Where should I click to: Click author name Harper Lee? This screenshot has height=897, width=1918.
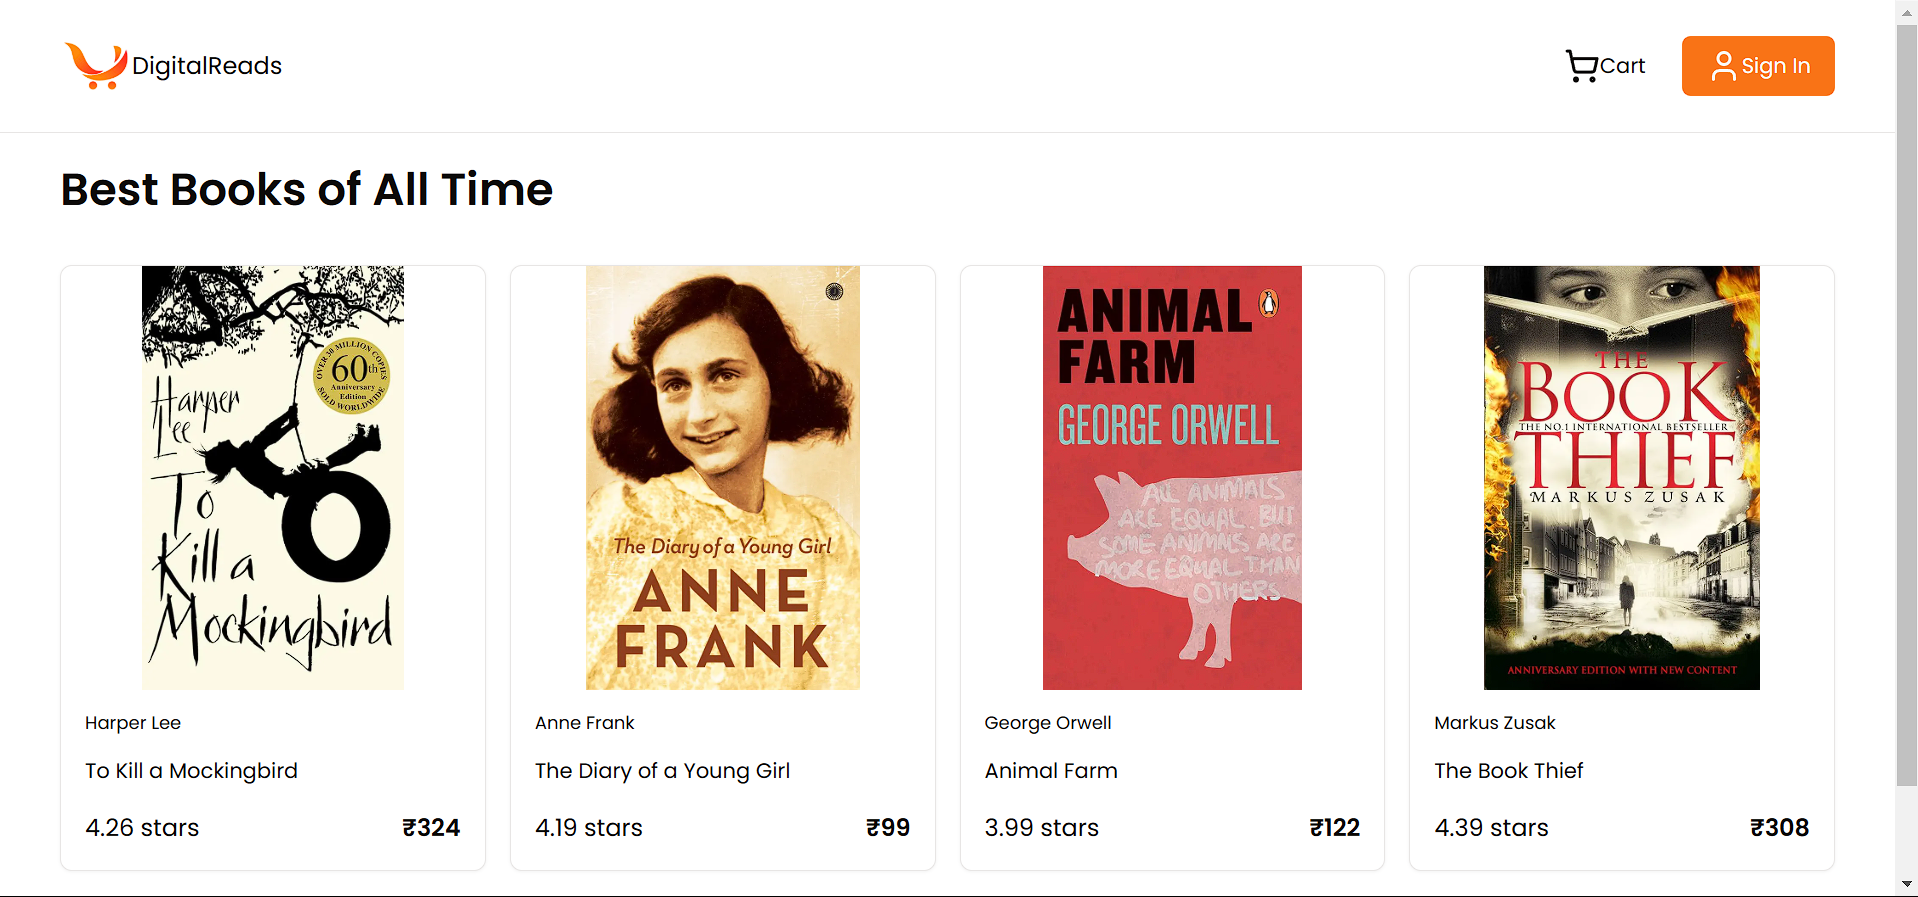coord(133,723)
